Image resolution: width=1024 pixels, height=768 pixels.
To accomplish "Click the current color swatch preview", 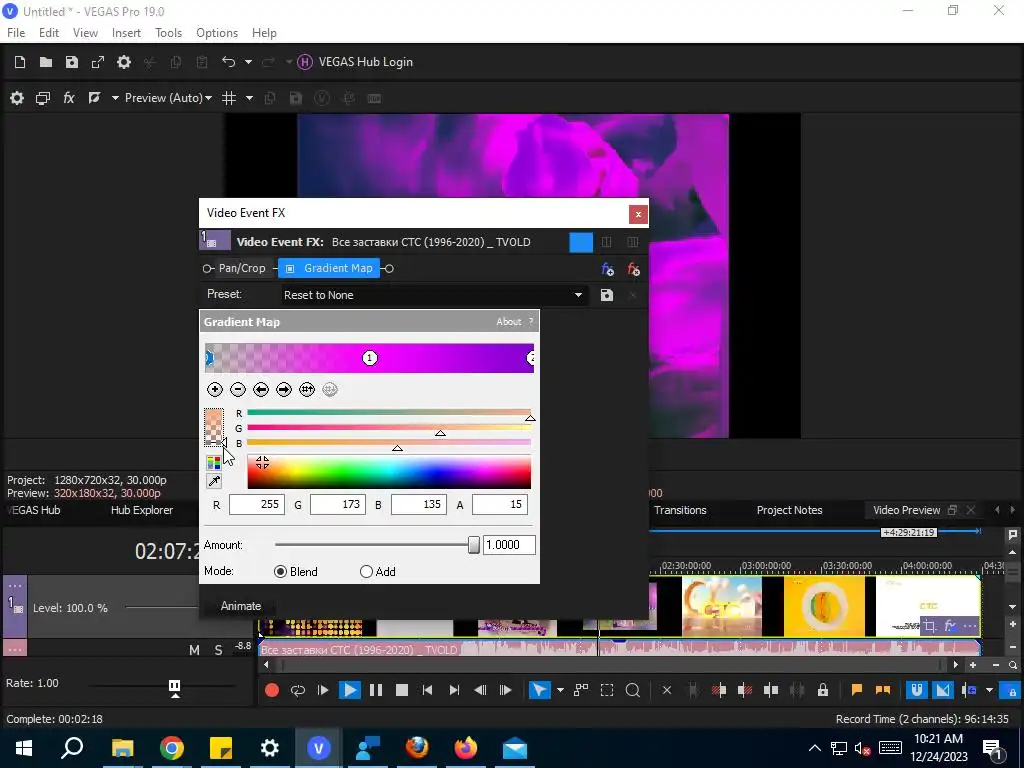I will [214, 427].
